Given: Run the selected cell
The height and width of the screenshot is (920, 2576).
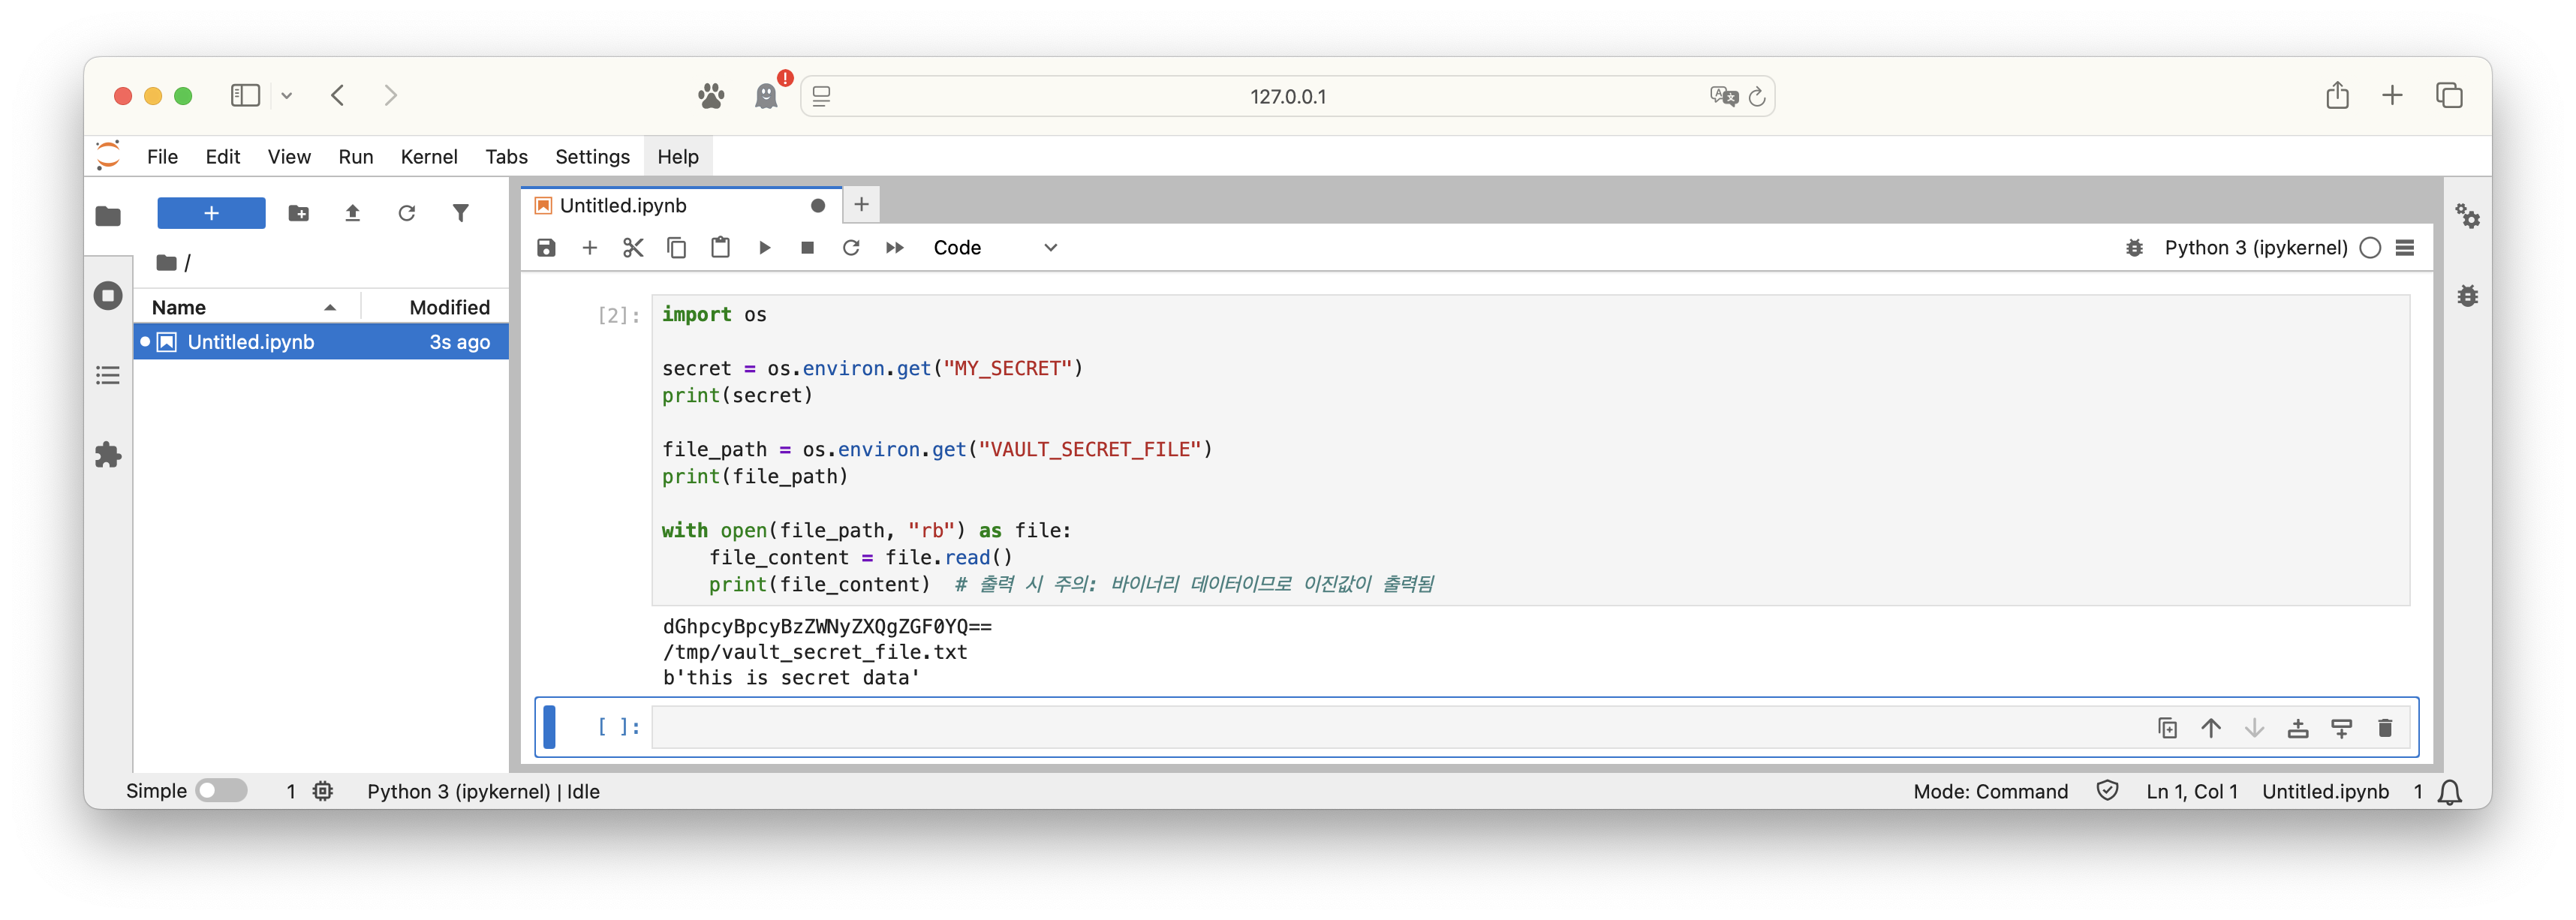Looking at the screenshot, I should 764,248.
